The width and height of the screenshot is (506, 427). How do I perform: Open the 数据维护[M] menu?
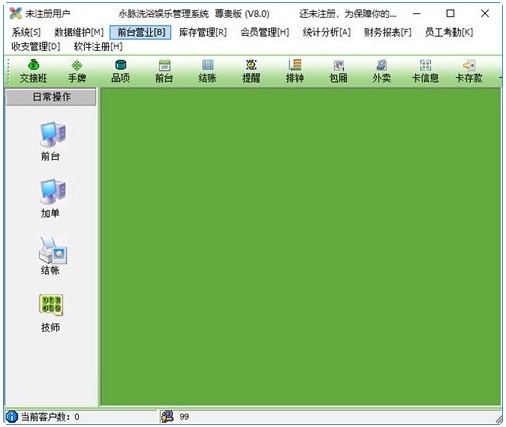pyautogui.click(x=79, y=32)
